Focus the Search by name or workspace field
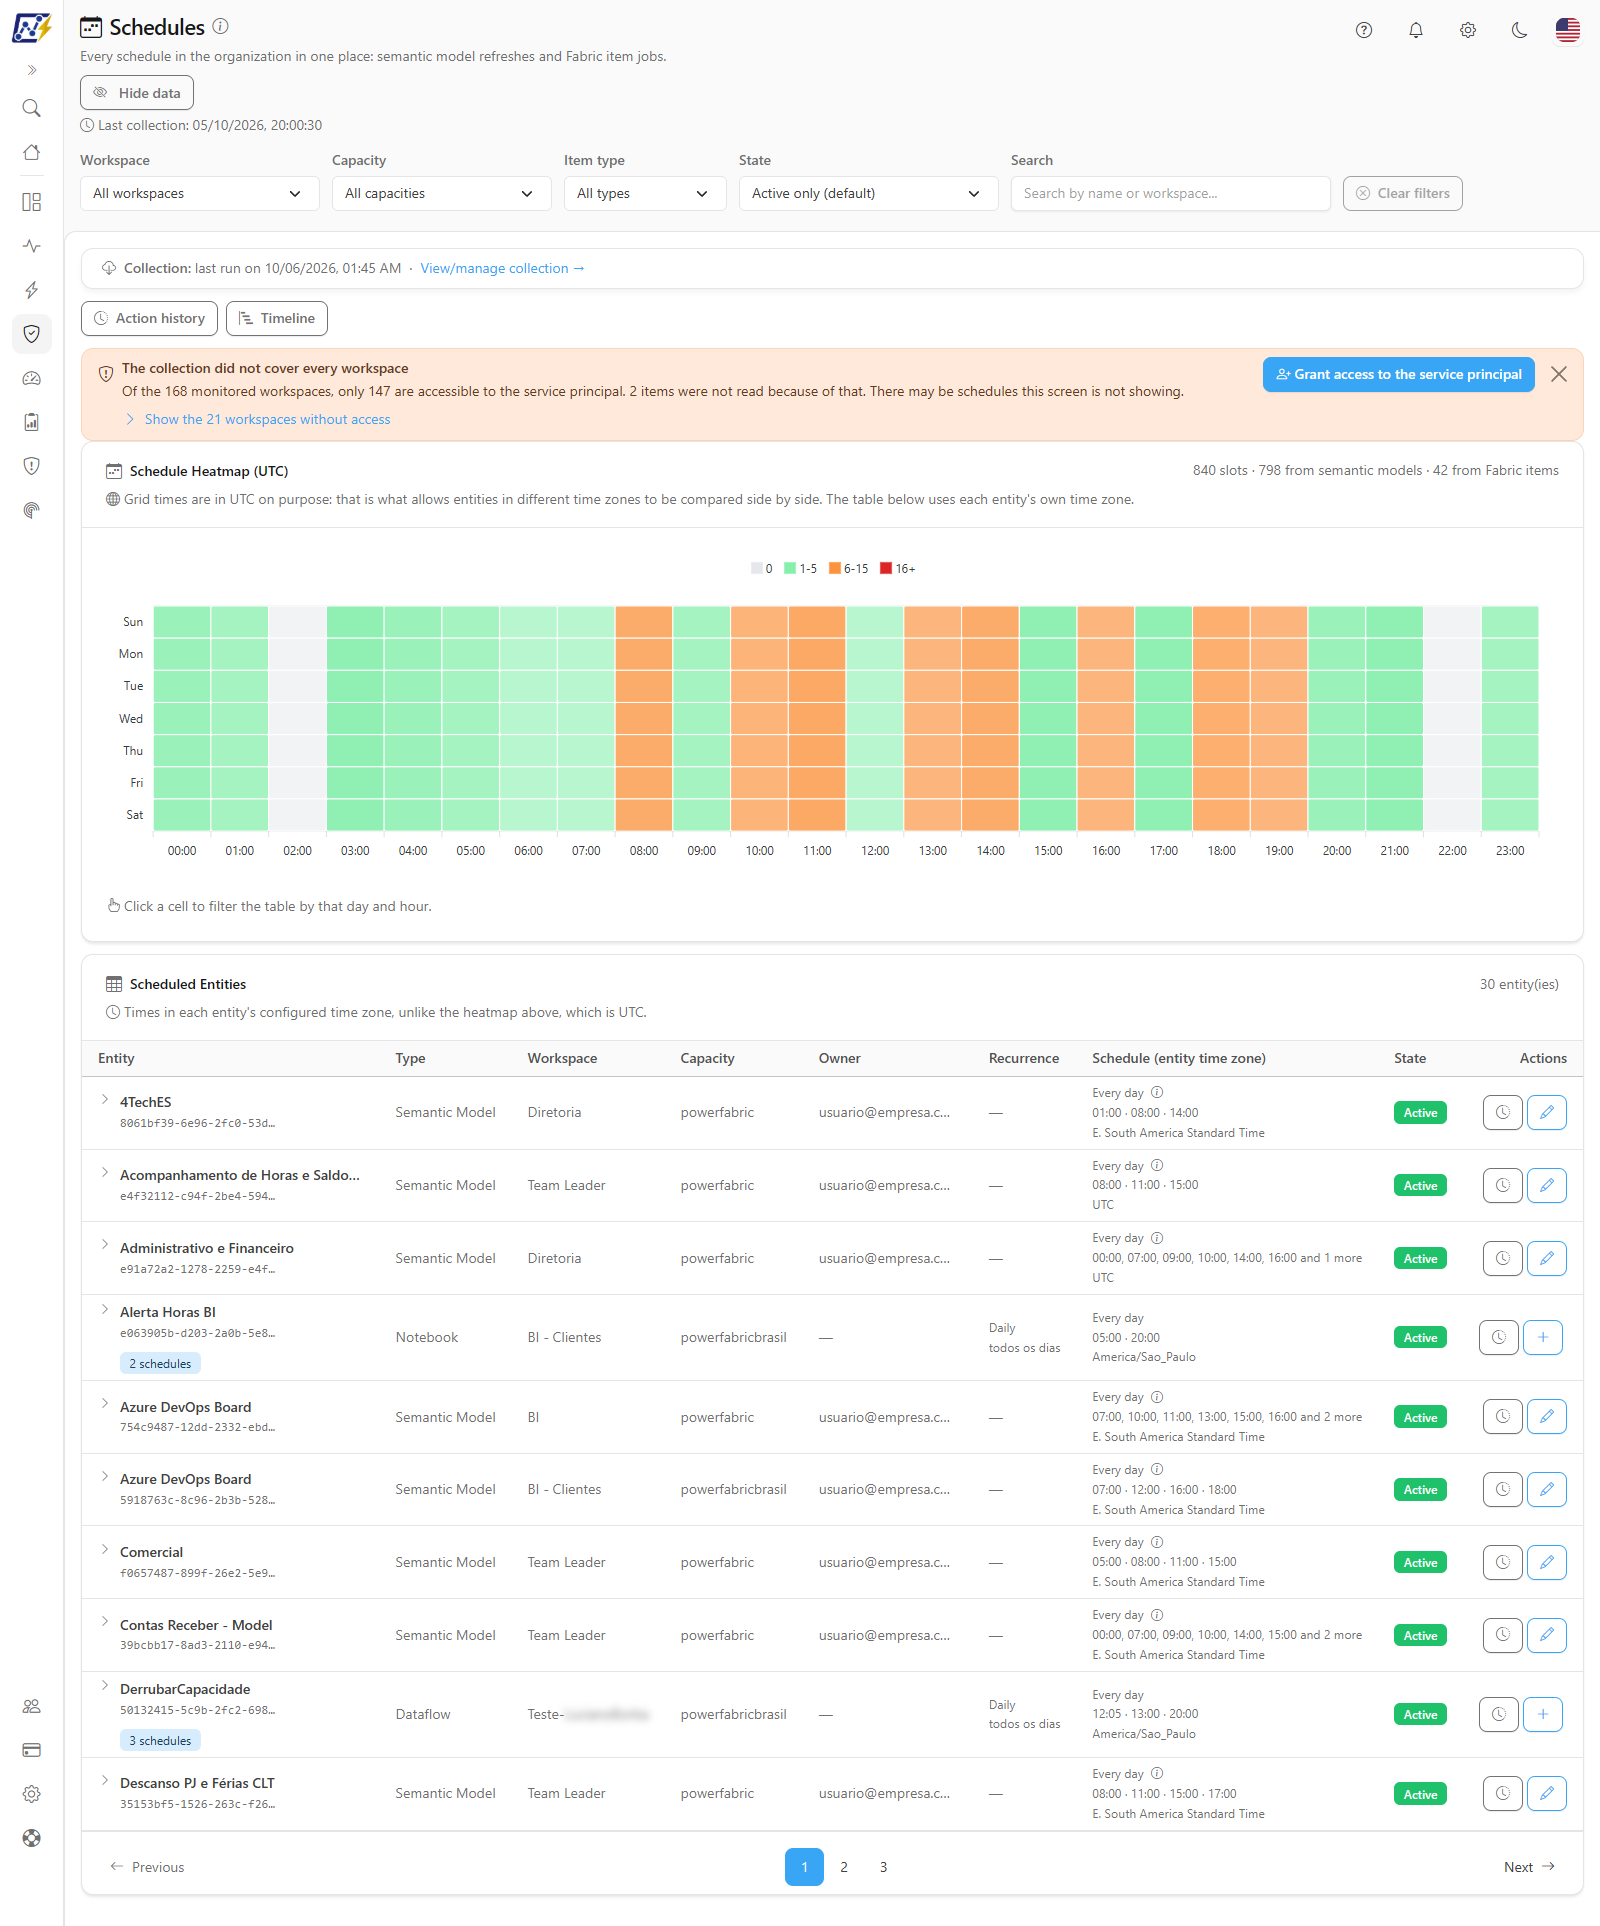The height and width of the screenshot is (1926, 1600). (x=1170, y=194)
